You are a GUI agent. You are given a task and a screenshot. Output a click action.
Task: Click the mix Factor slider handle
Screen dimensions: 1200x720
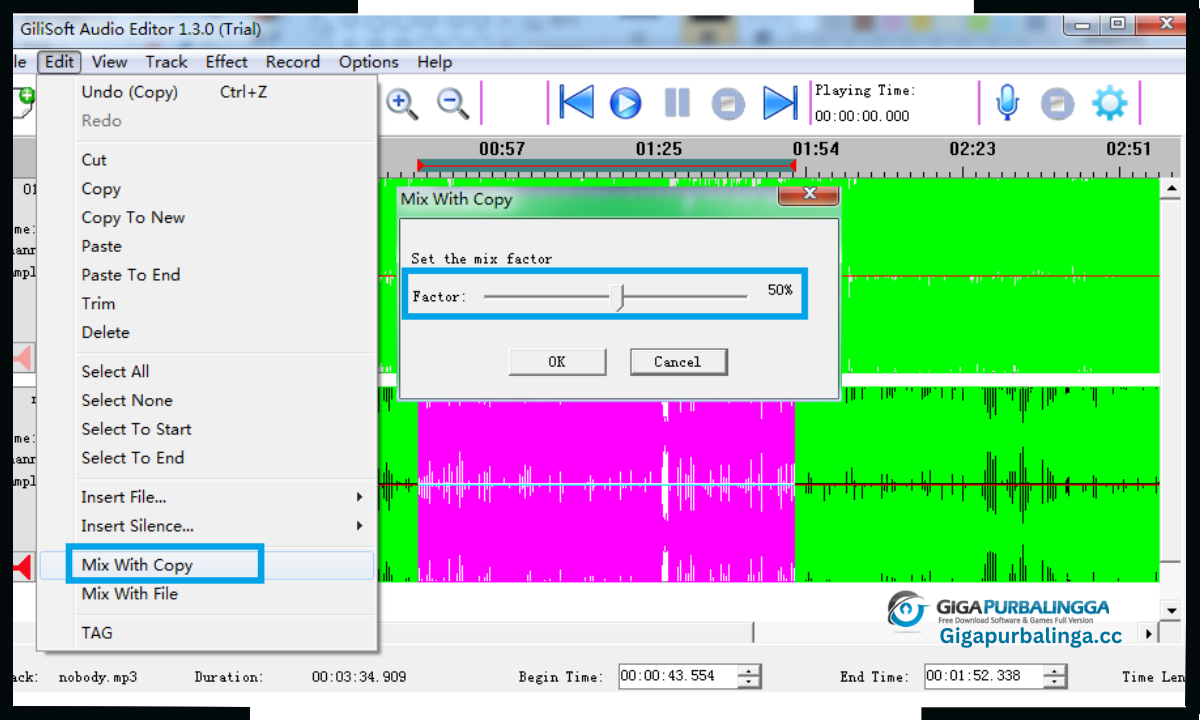pos(619,297)
